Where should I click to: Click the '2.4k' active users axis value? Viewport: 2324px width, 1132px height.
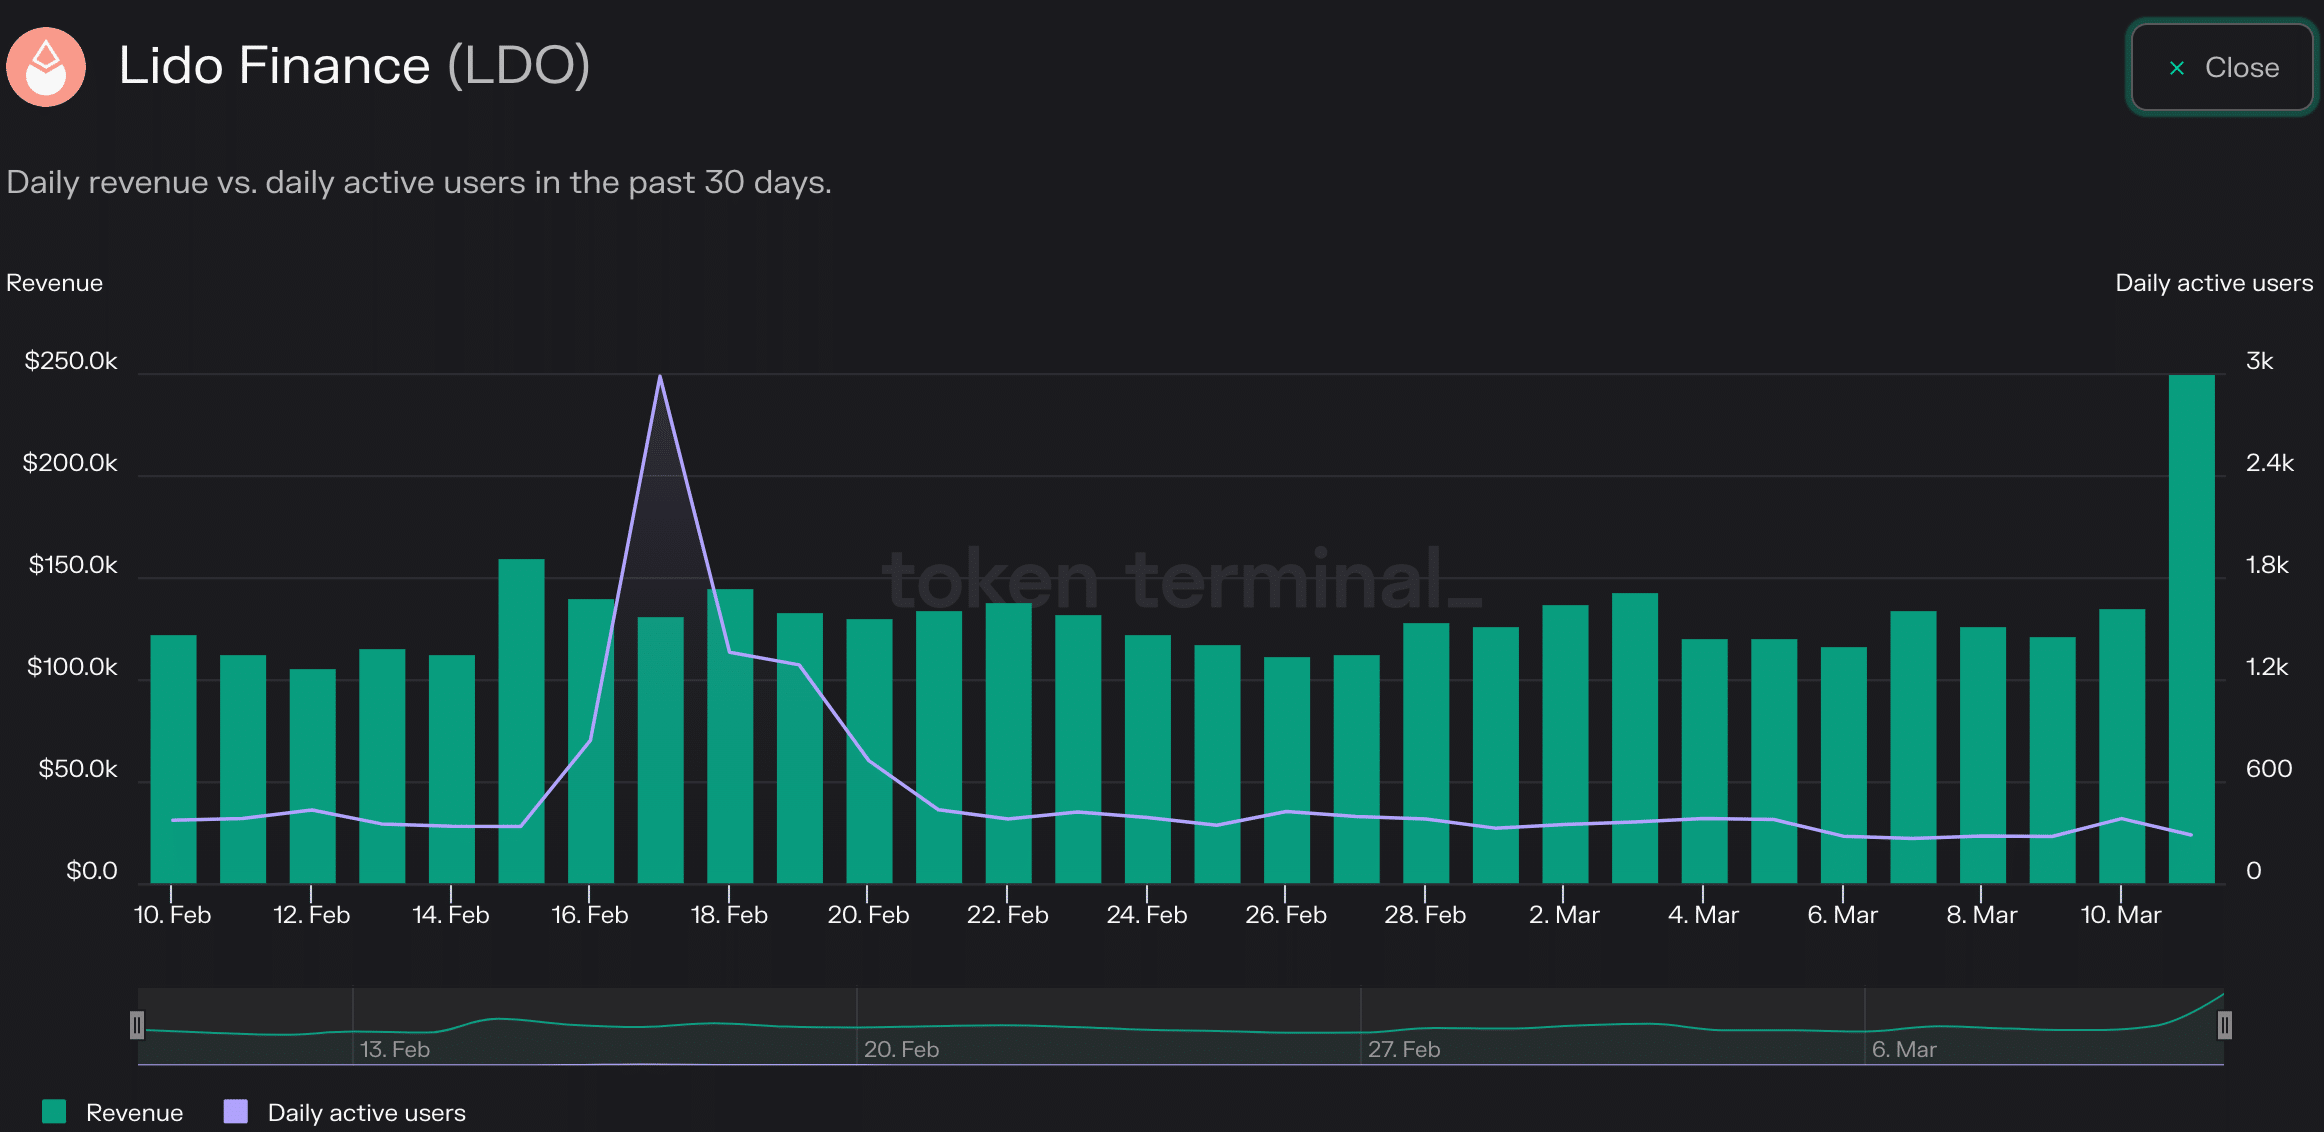tap(2270, 463)
